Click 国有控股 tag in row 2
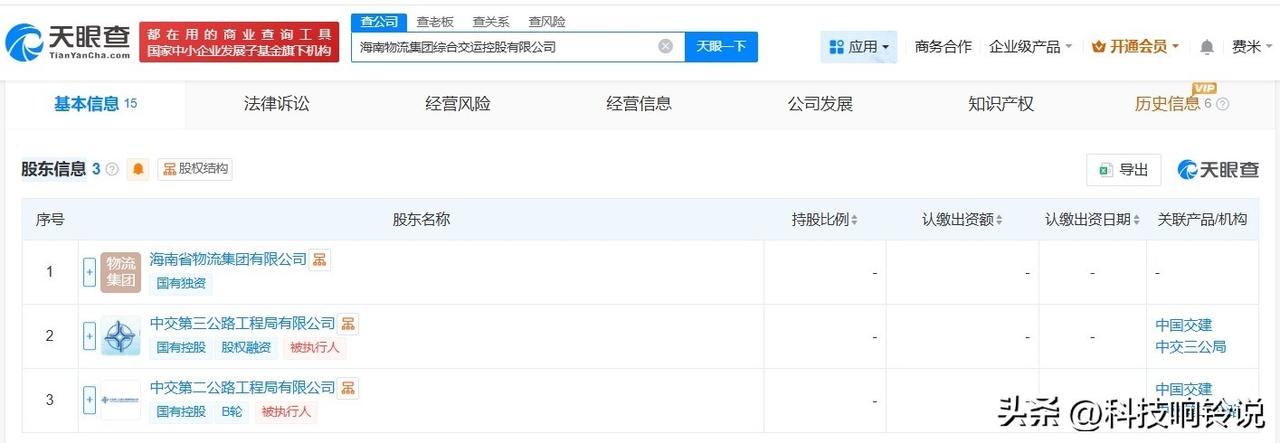 181,348
